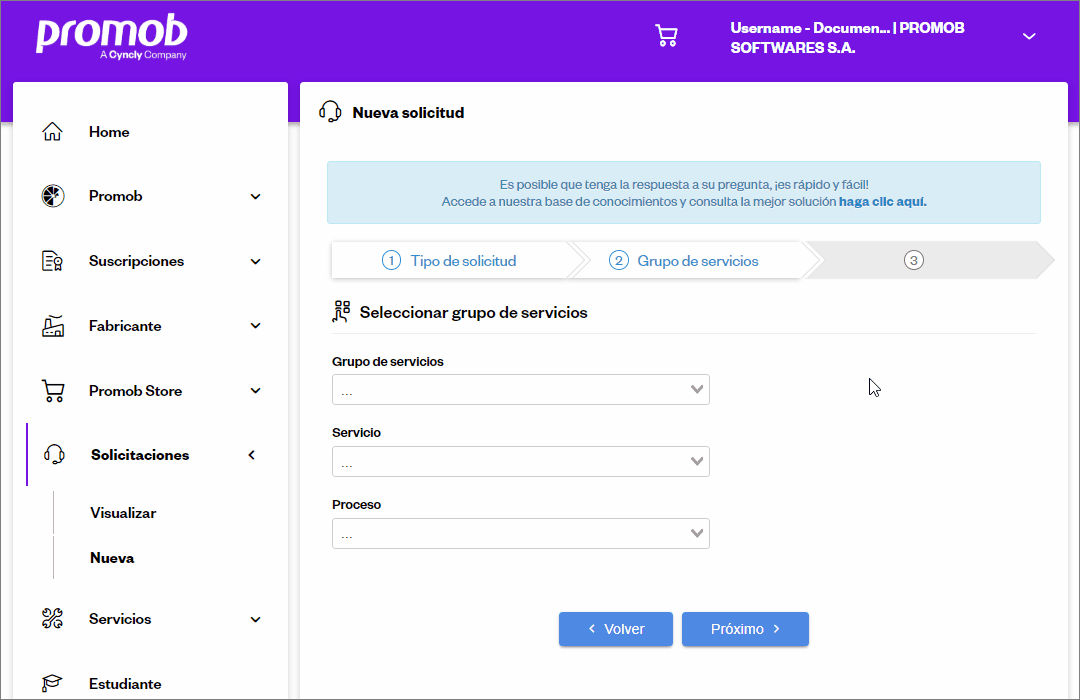Go to step 1 Tipo de solicitud

point(449,260)
